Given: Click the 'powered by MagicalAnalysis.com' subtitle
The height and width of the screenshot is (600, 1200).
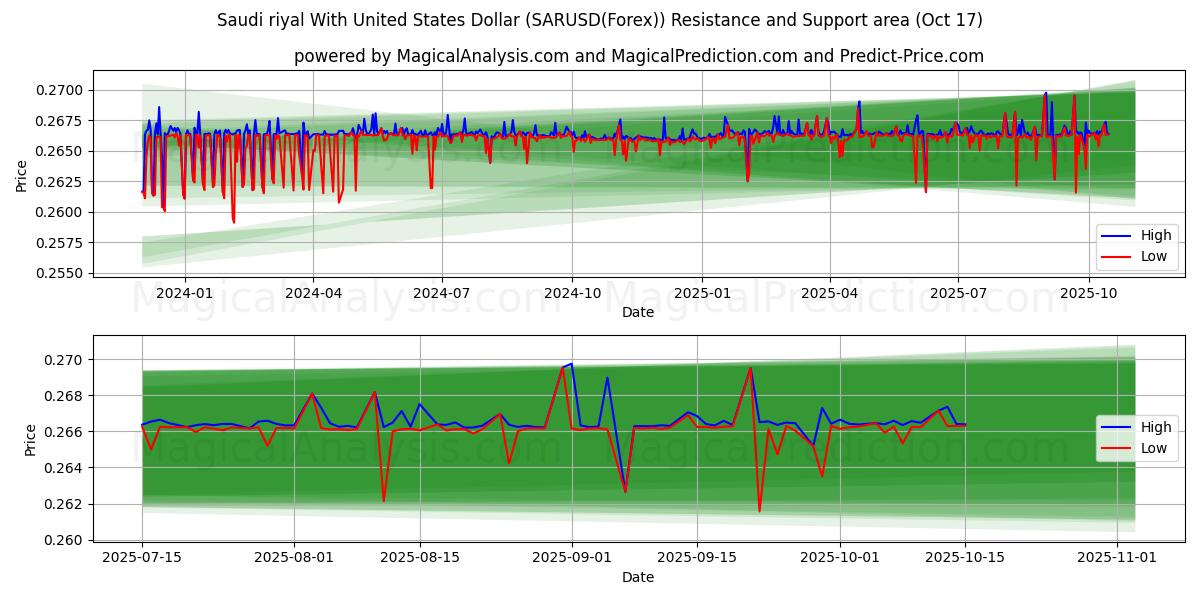Looking at the screenshot, I should pyautogui.click(x=638, y=56).
